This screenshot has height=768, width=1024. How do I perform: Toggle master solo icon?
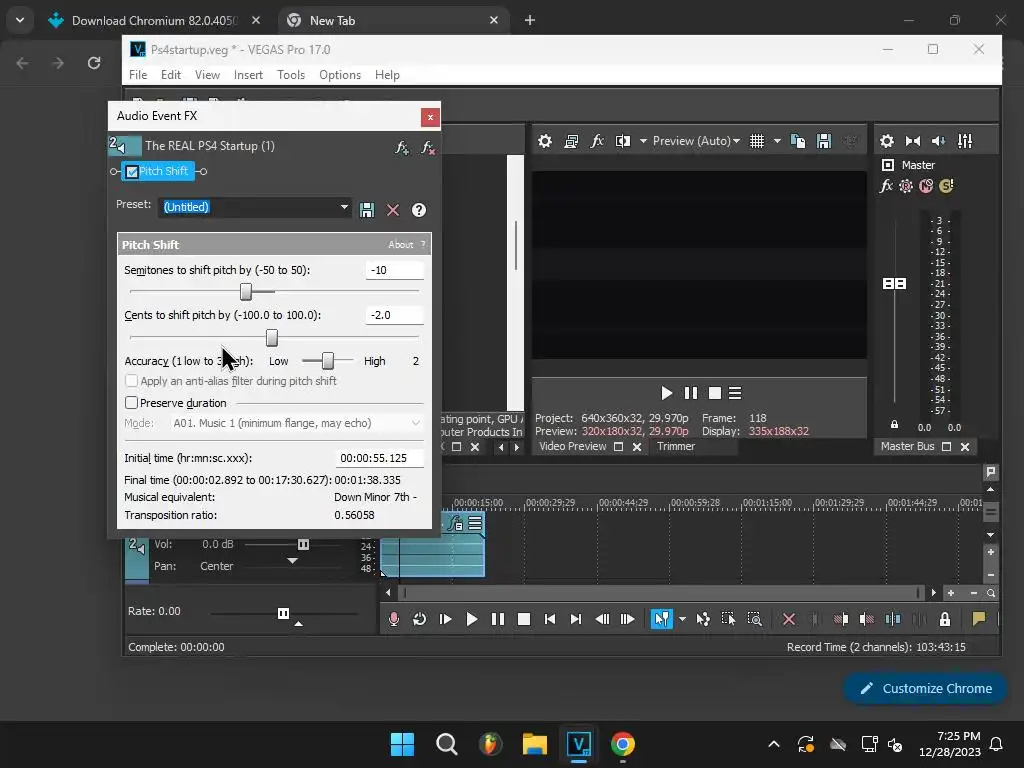pos(946,186)
